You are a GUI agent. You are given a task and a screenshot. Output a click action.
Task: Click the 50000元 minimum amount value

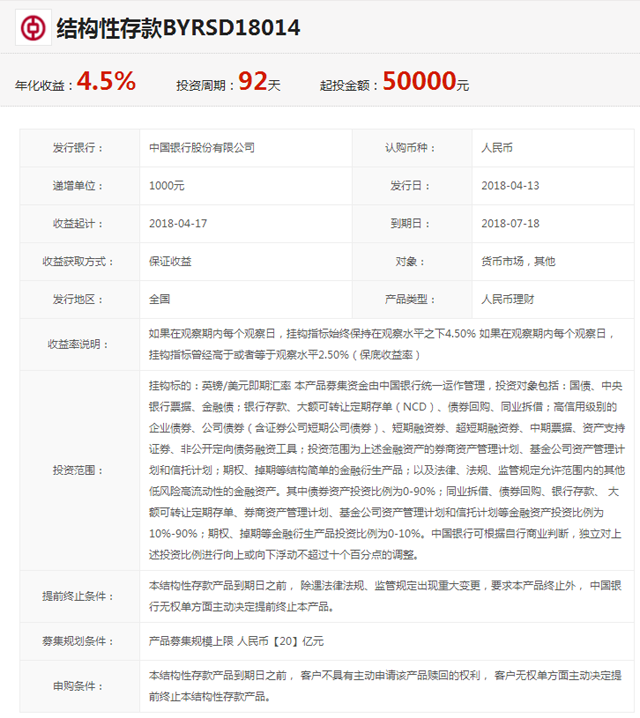(x=426, y=81)
